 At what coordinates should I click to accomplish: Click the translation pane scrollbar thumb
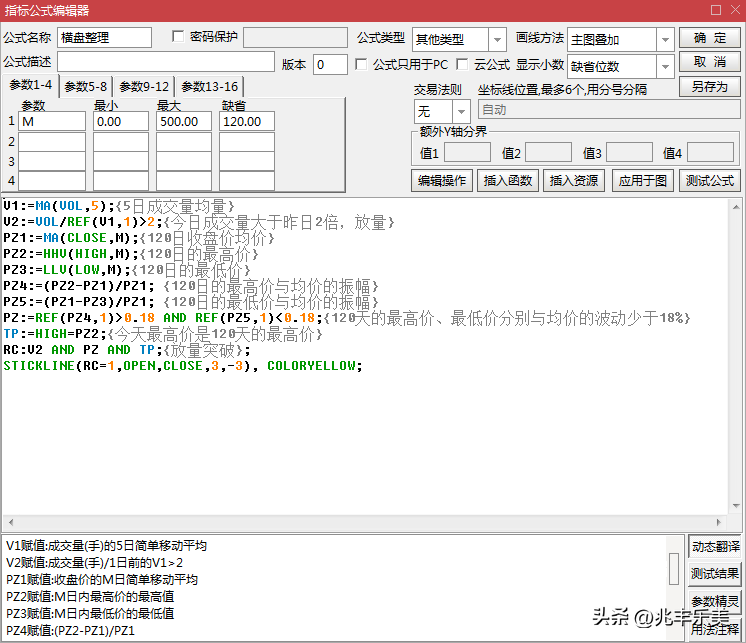673,568
